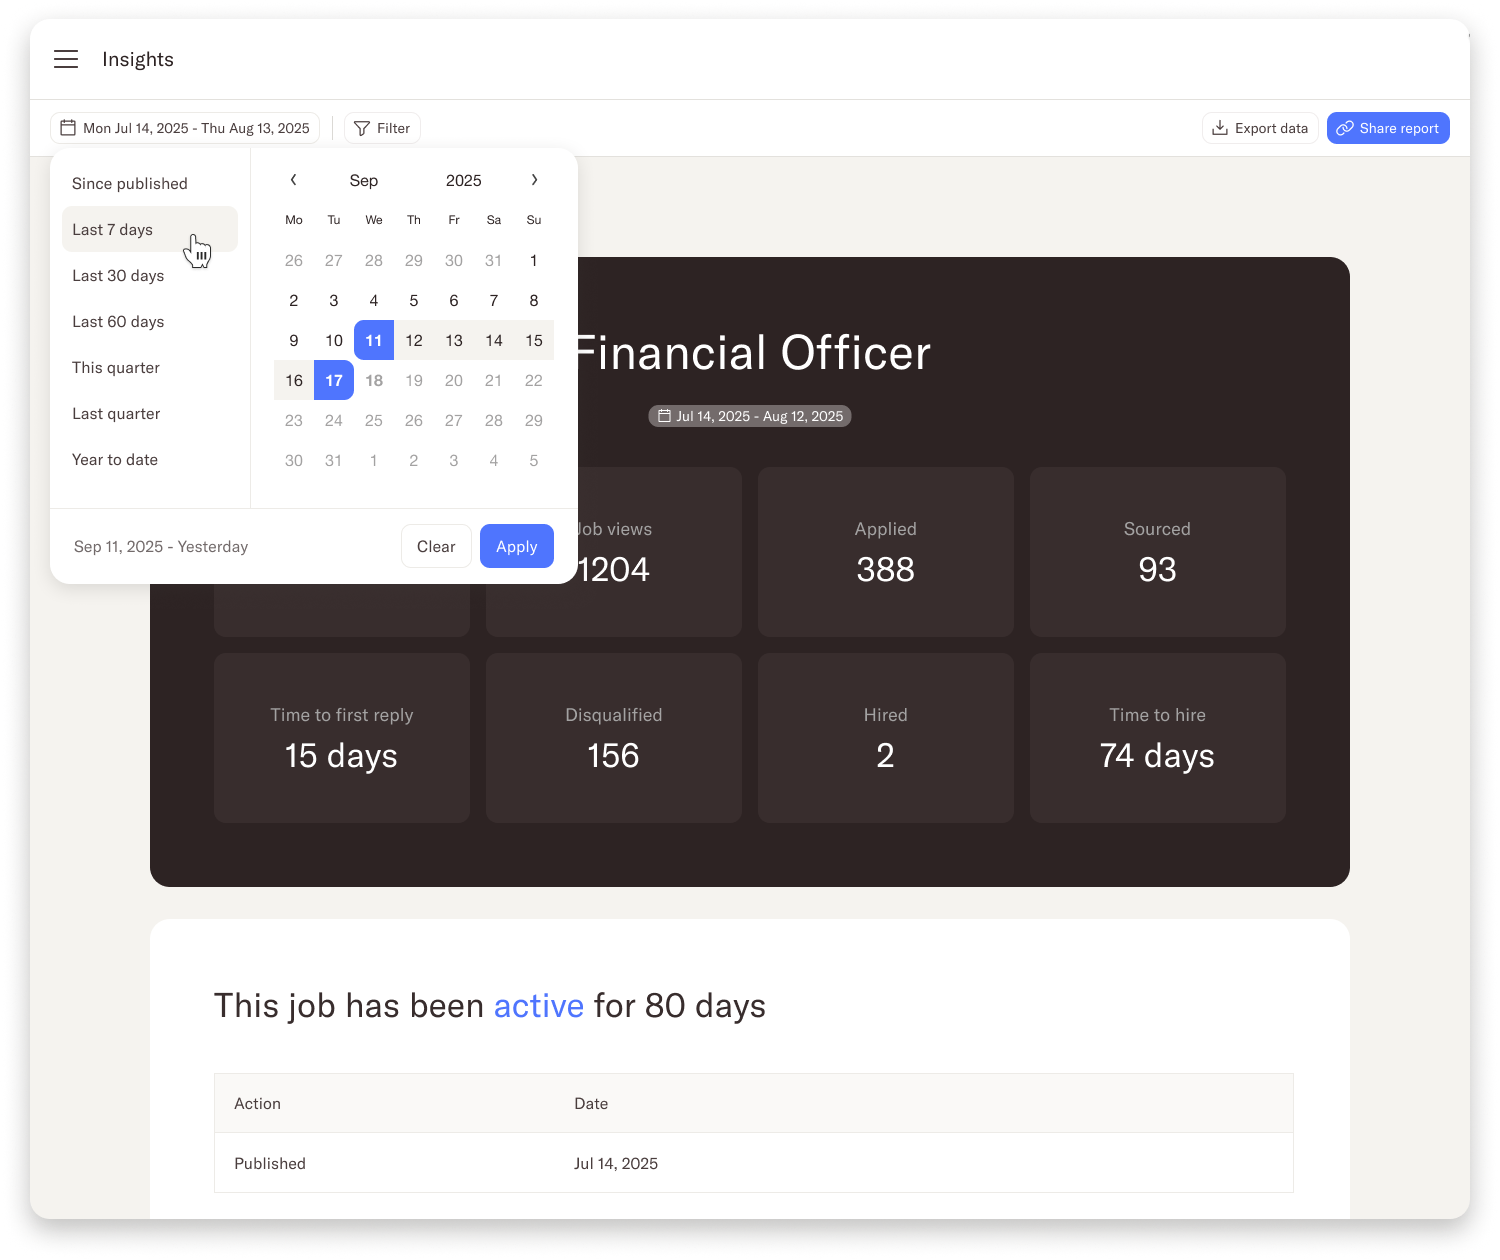The height and width of the screenshot is (1260, 1500).
Task: Click Share report button
Action: point(1388,128)
